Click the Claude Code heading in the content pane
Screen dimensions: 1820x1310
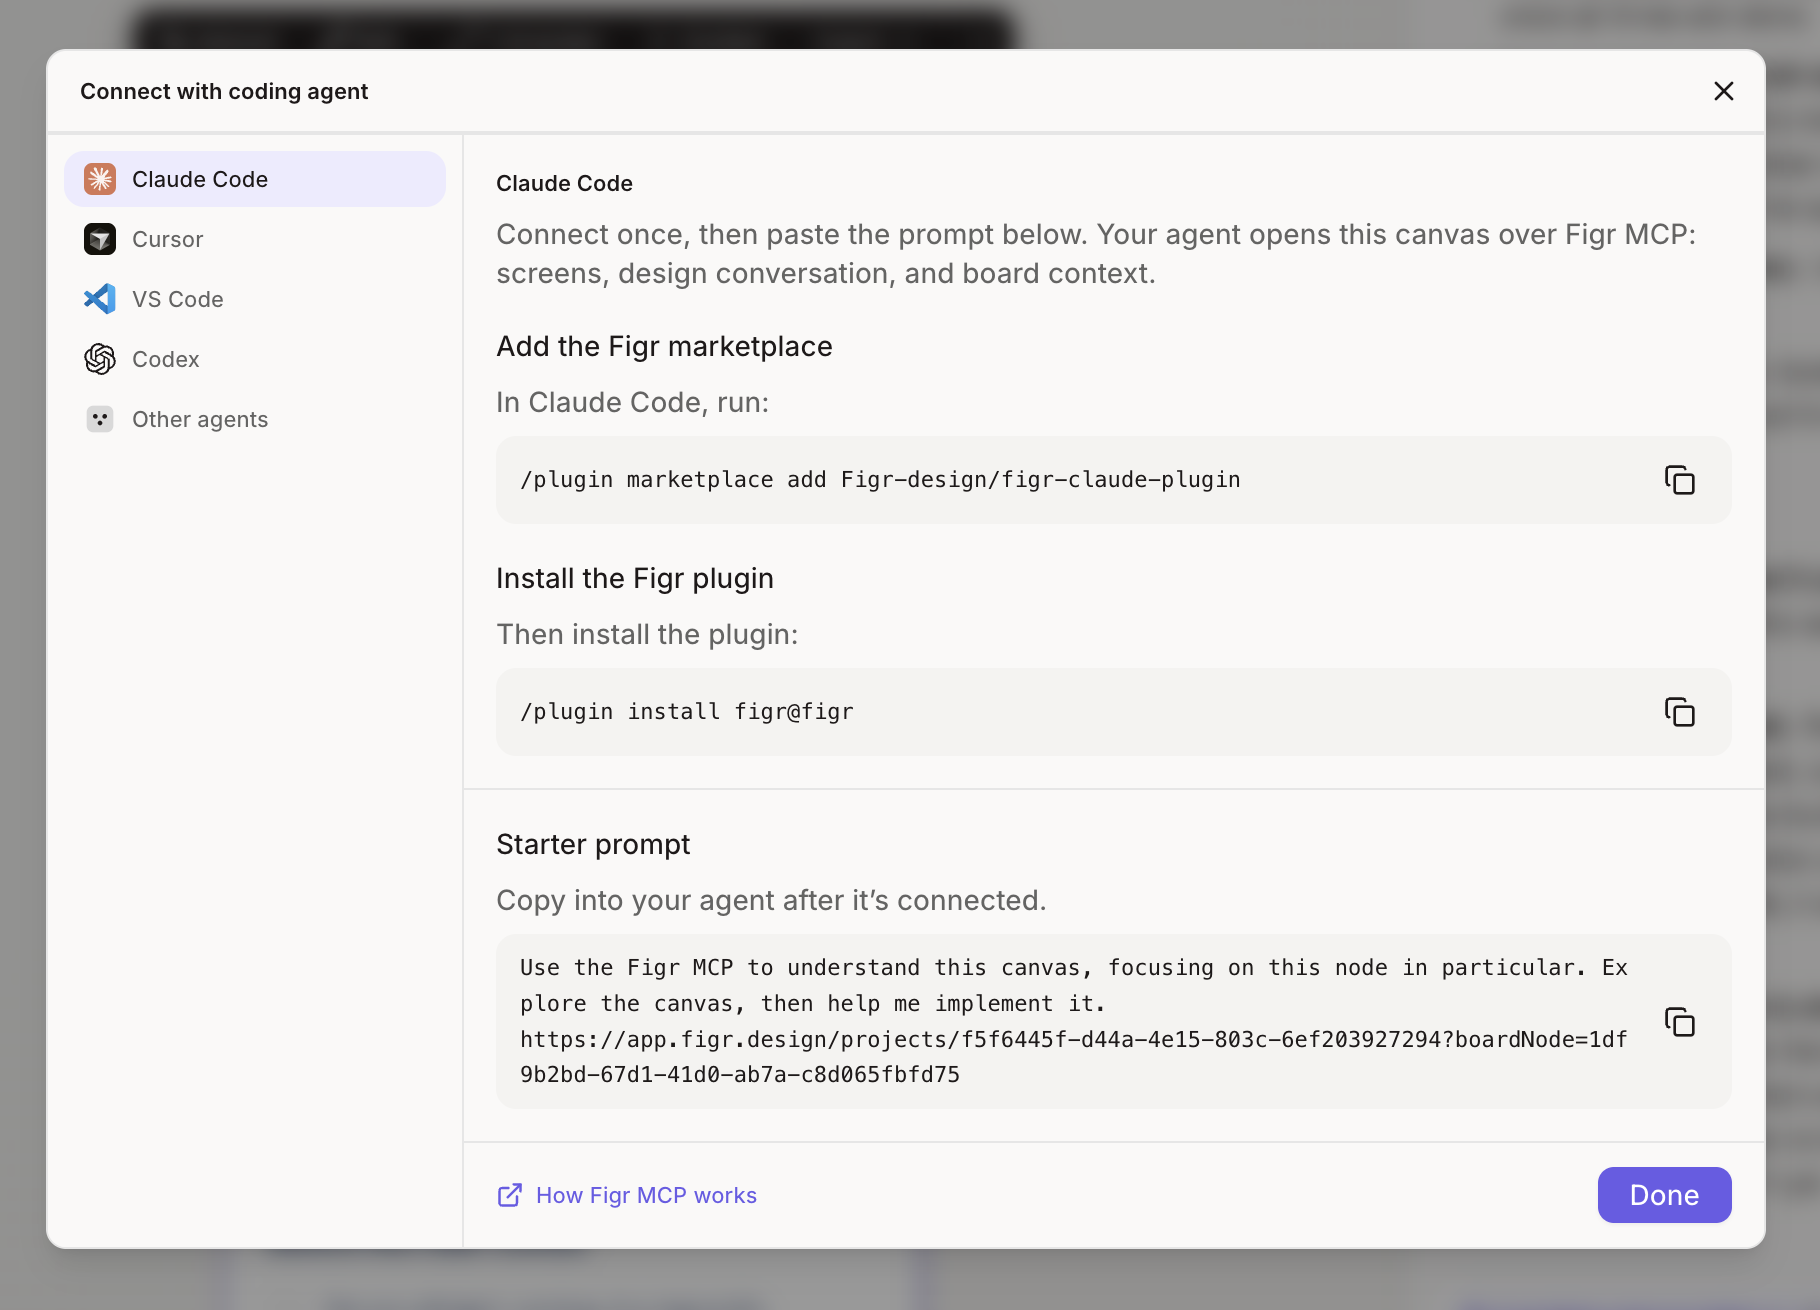point(564,183)
